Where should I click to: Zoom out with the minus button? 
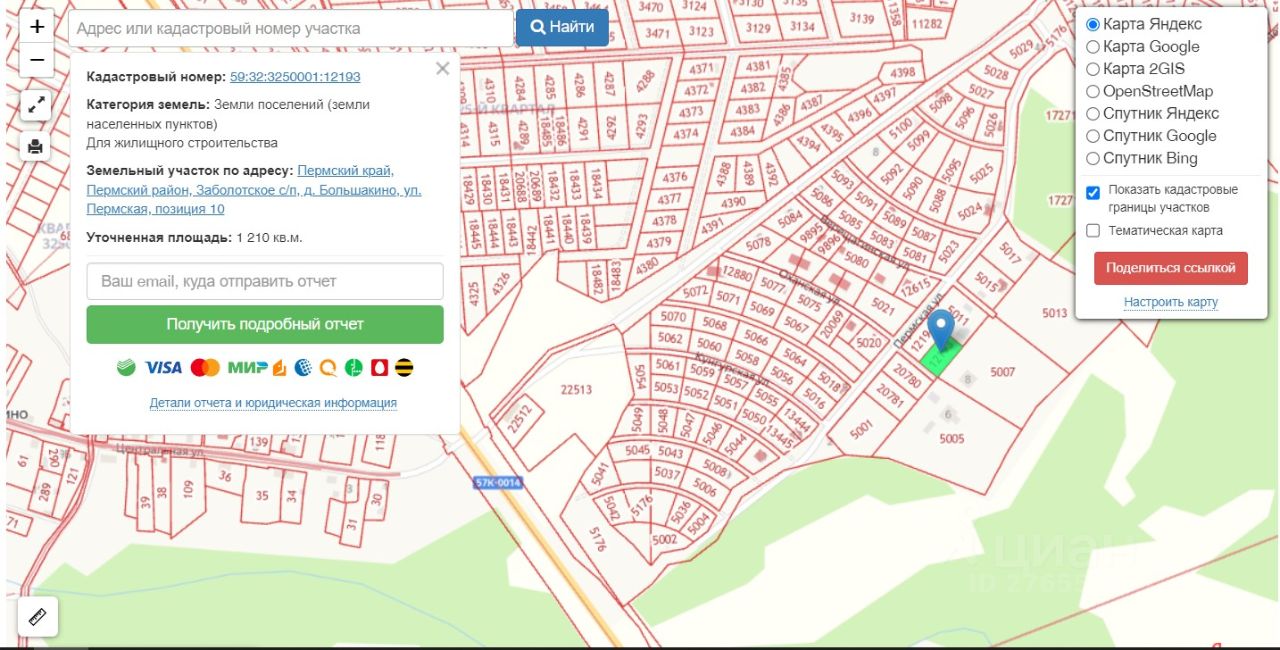(37, 61)
